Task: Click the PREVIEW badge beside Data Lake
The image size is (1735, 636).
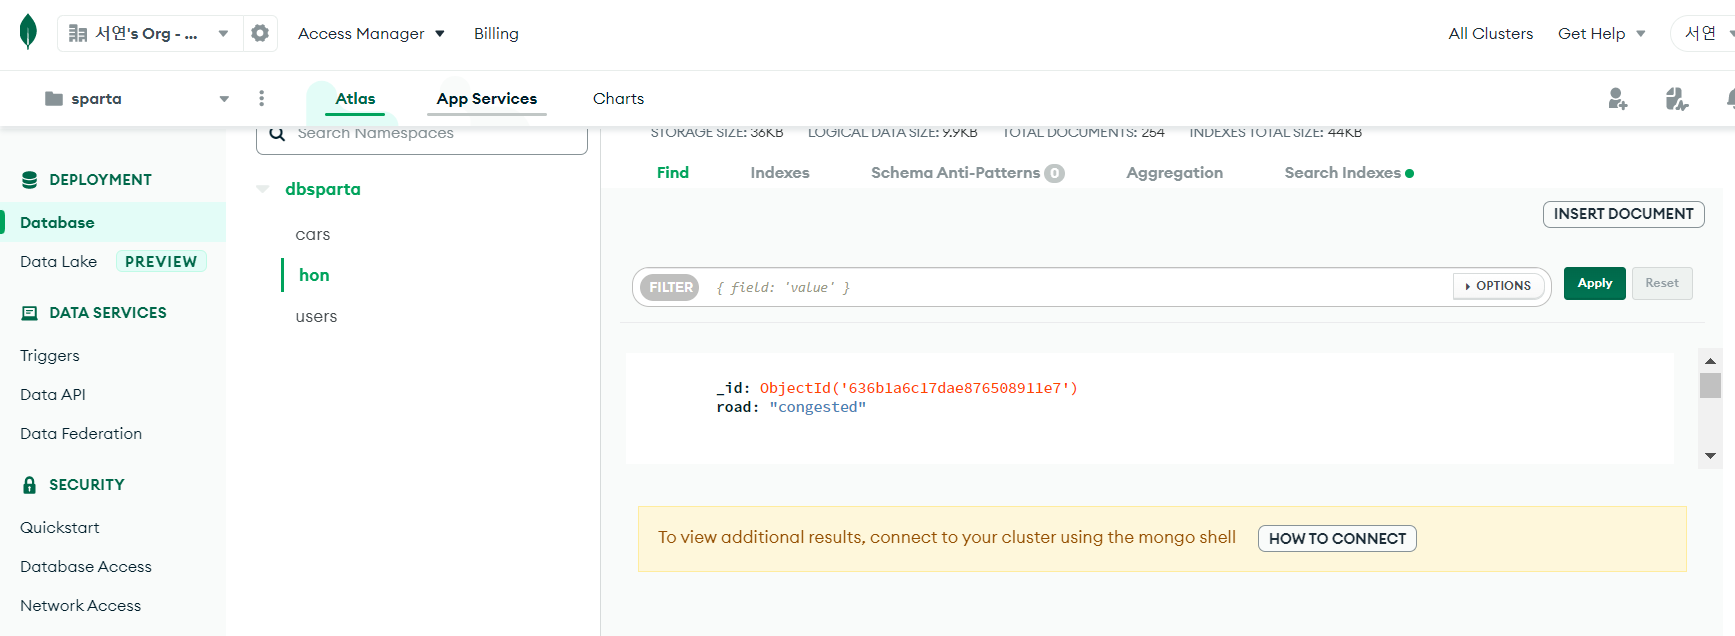Action: tap(161, 261)
